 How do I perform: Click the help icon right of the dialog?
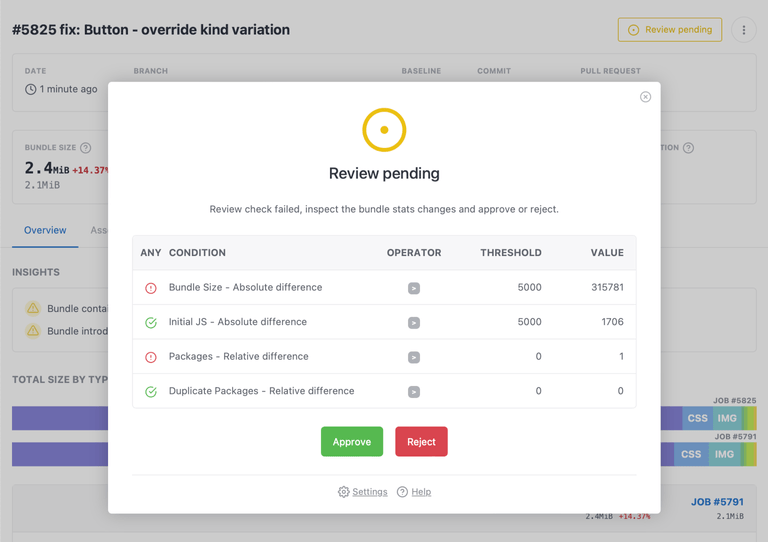click(x=688, y=147)
